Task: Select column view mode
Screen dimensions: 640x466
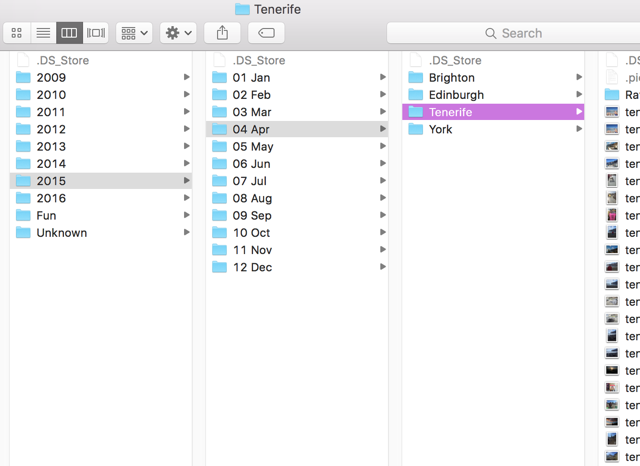Action: 69,33
